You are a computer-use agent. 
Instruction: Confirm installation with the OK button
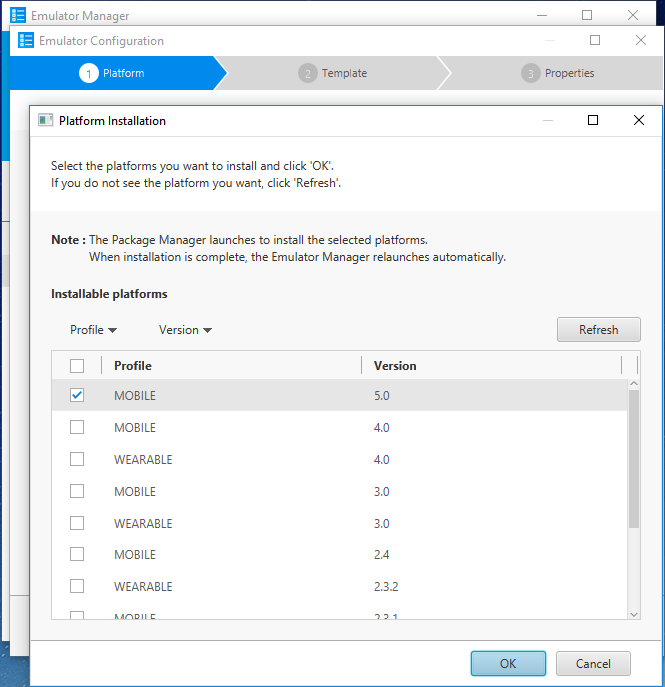pos(508,663)
